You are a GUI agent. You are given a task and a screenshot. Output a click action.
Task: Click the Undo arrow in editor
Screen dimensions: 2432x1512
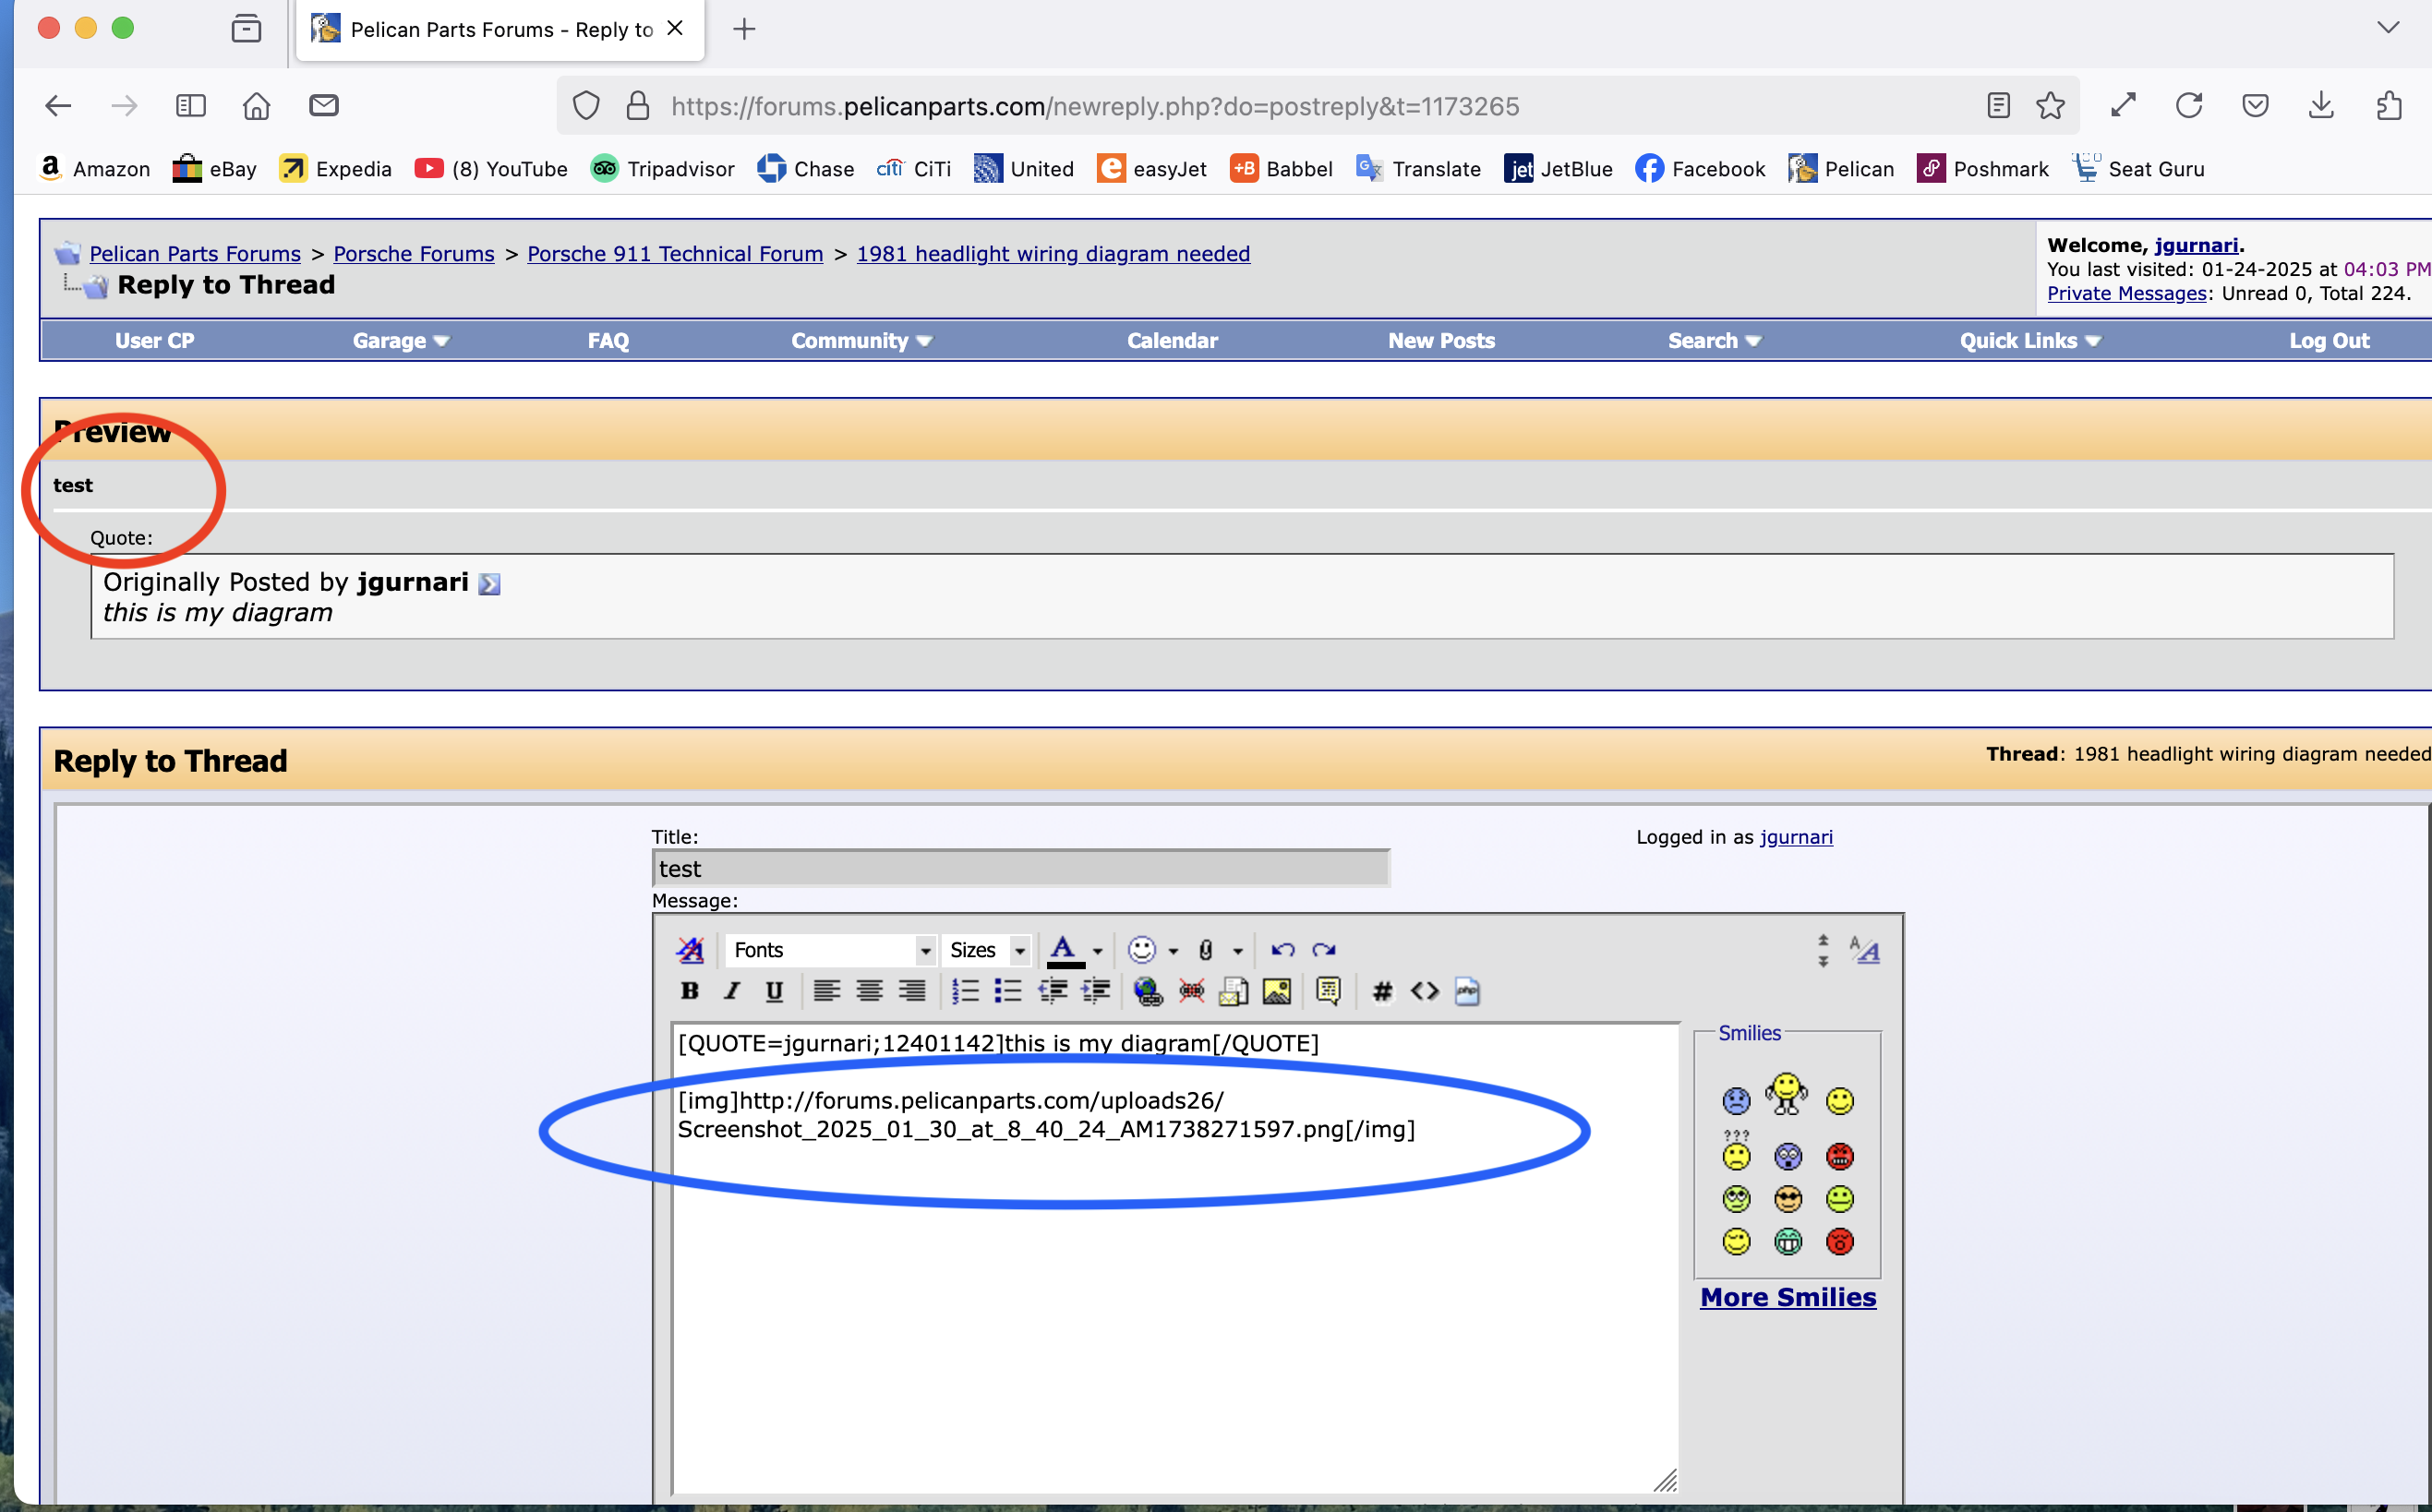(x=1282, y=949)
